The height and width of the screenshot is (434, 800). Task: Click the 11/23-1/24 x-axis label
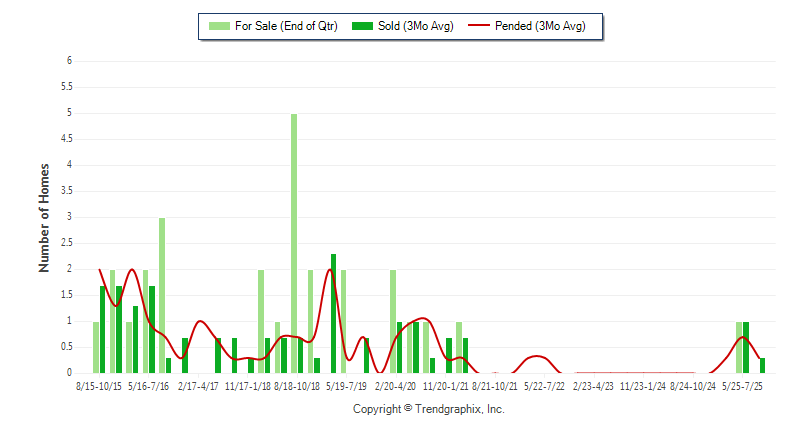(x=643, y=386)
